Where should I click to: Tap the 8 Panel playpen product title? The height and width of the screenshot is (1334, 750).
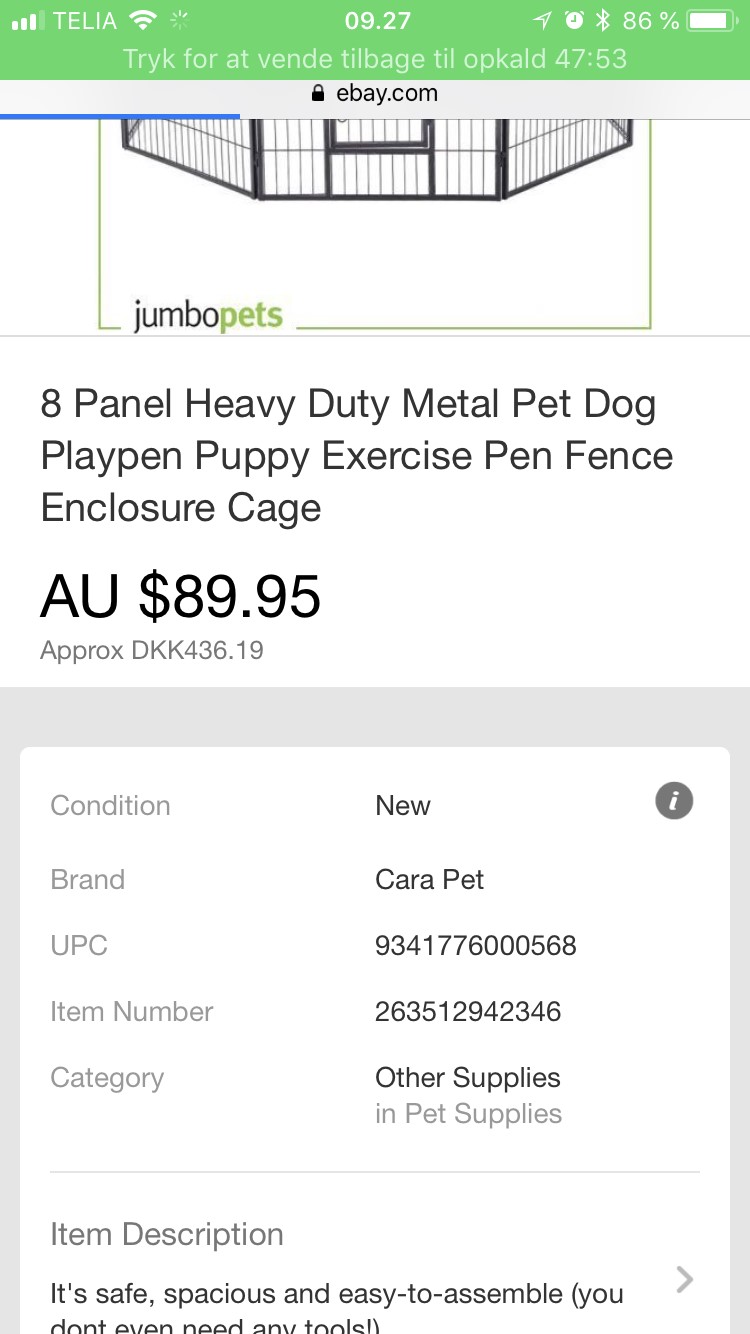click(x=356, y=456)
